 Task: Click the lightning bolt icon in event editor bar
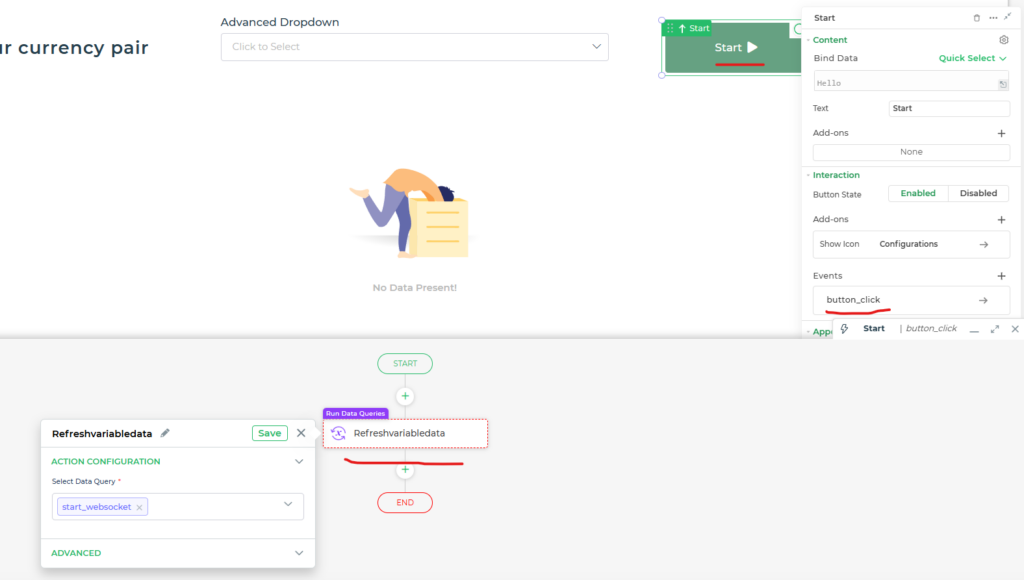845,328
